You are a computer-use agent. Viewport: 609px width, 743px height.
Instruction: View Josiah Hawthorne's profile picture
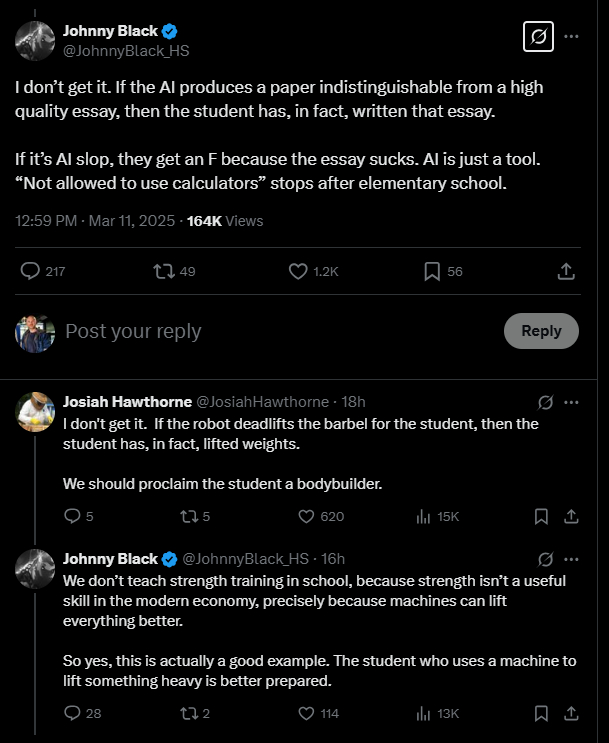click(x=35, y=410)
